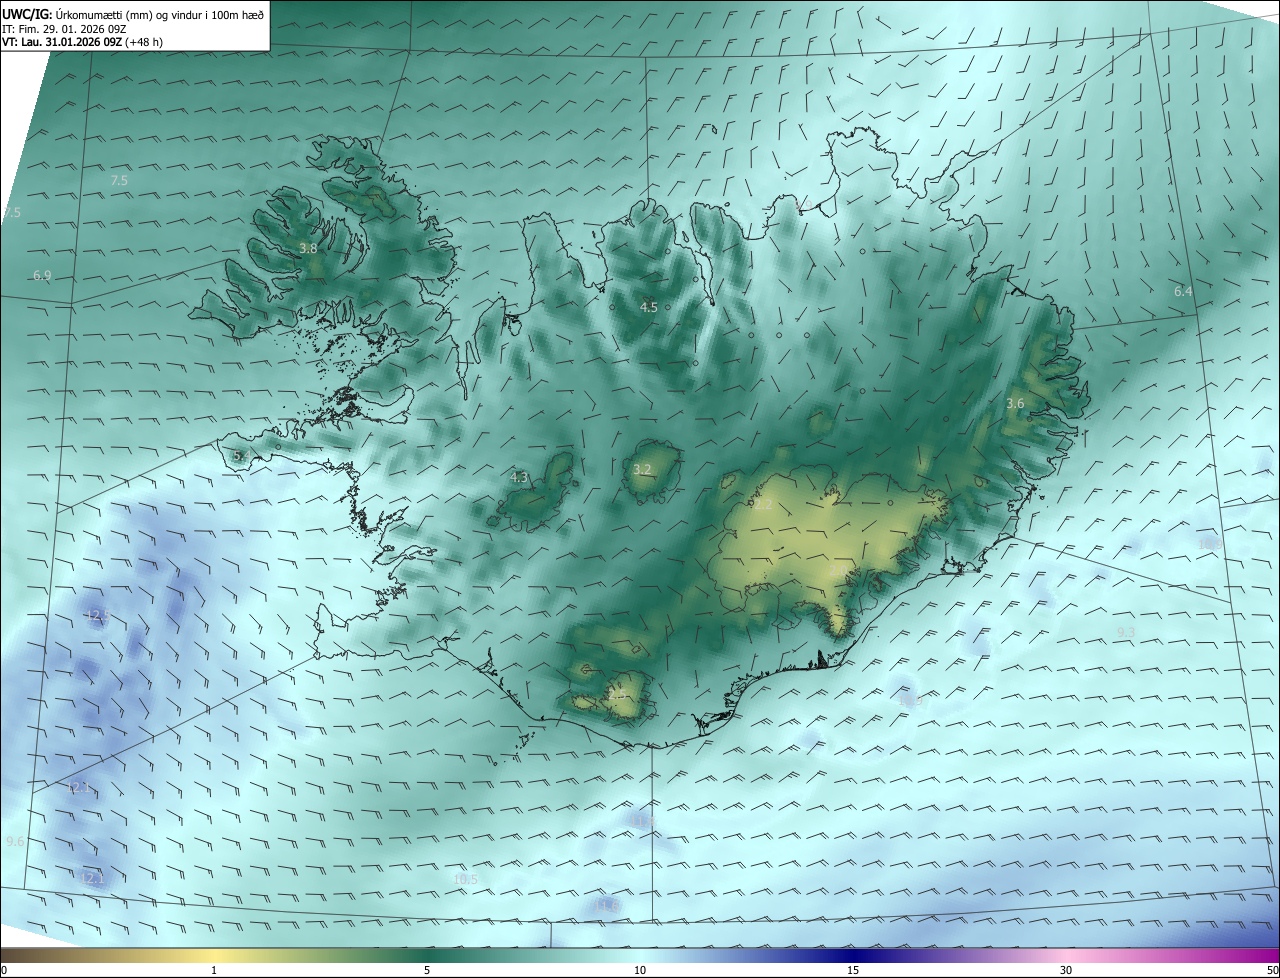Image resolution: width=1280 pixels, height=978 pixels.
Task: Click the '0' tick on the color scale
Action: point(4,971)
